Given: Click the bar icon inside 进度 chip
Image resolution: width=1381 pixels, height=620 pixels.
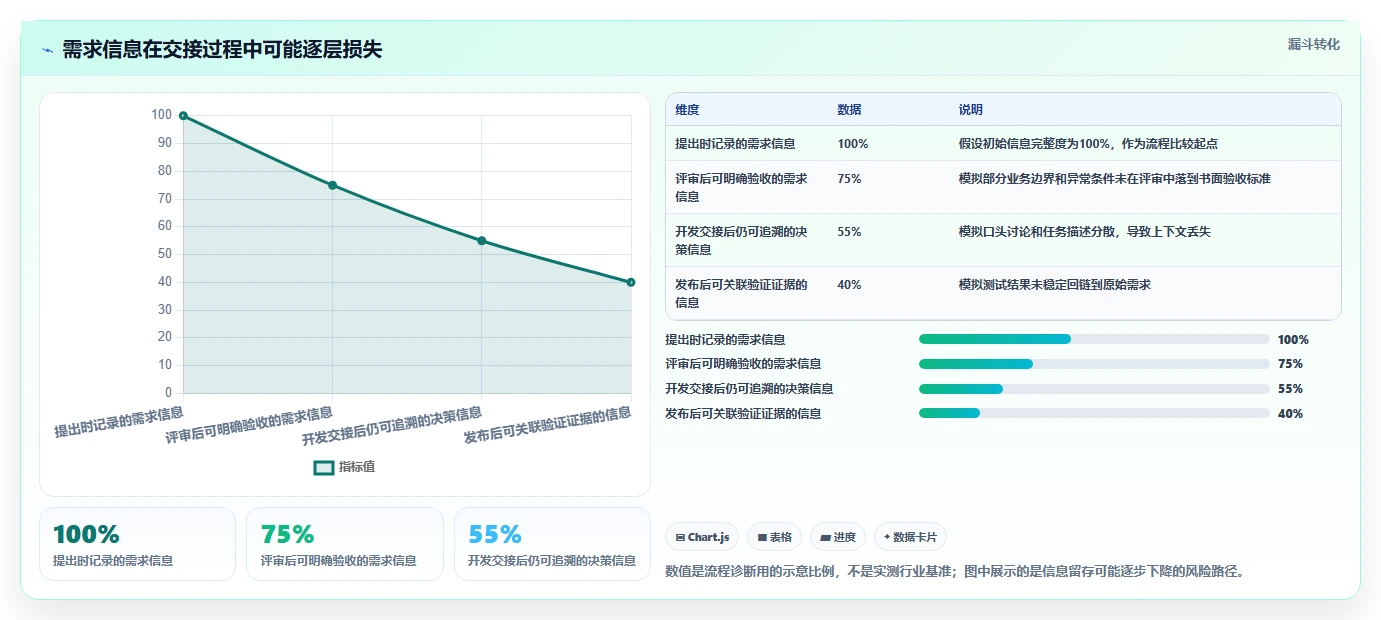Looking at the screenshot, I should pyautogui.click(x=825, y=538).
